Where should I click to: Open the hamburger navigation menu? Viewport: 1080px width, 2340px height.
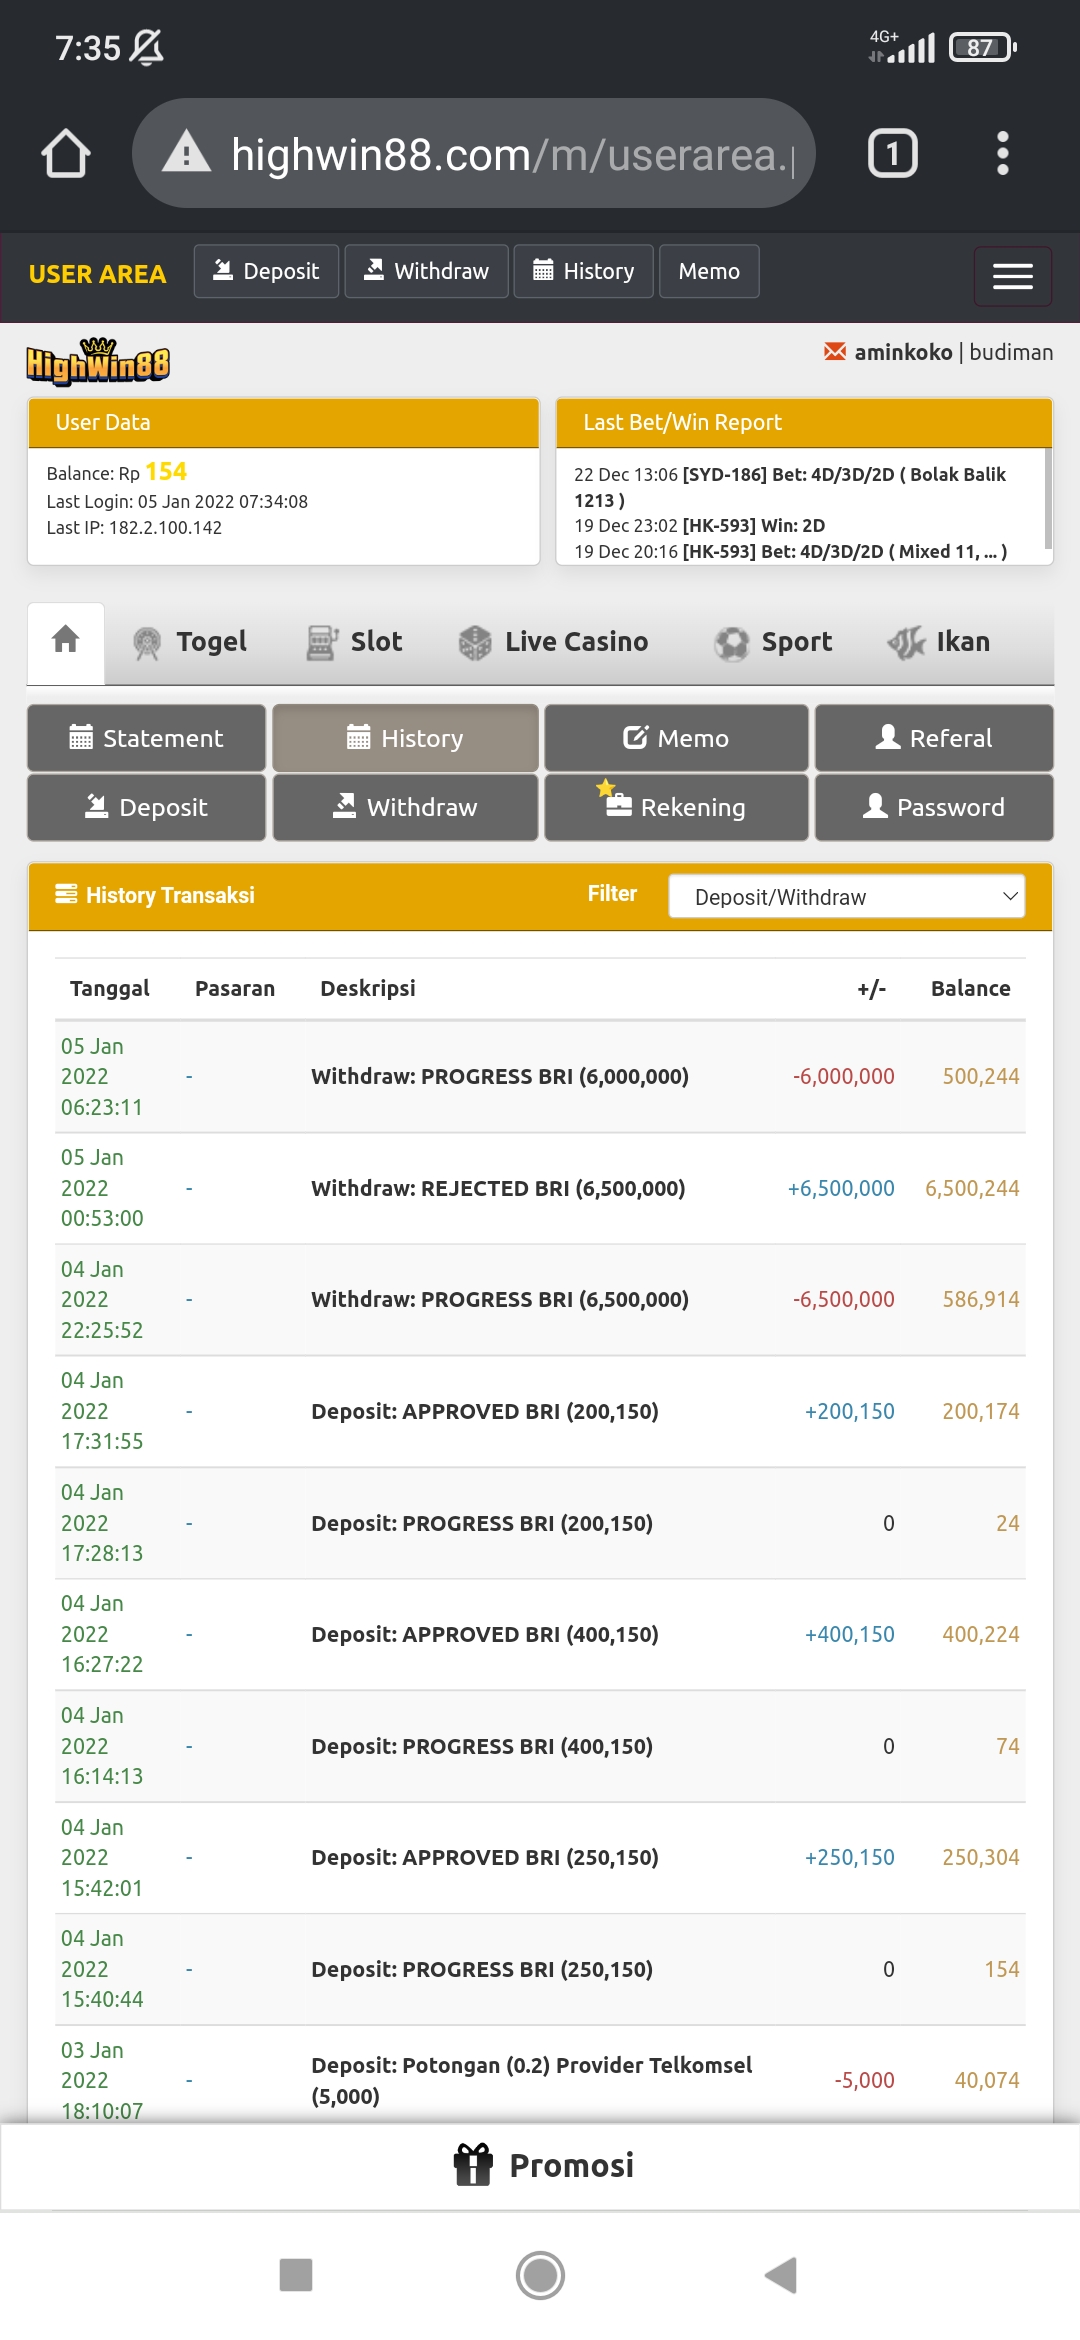tap(1012, 276)
